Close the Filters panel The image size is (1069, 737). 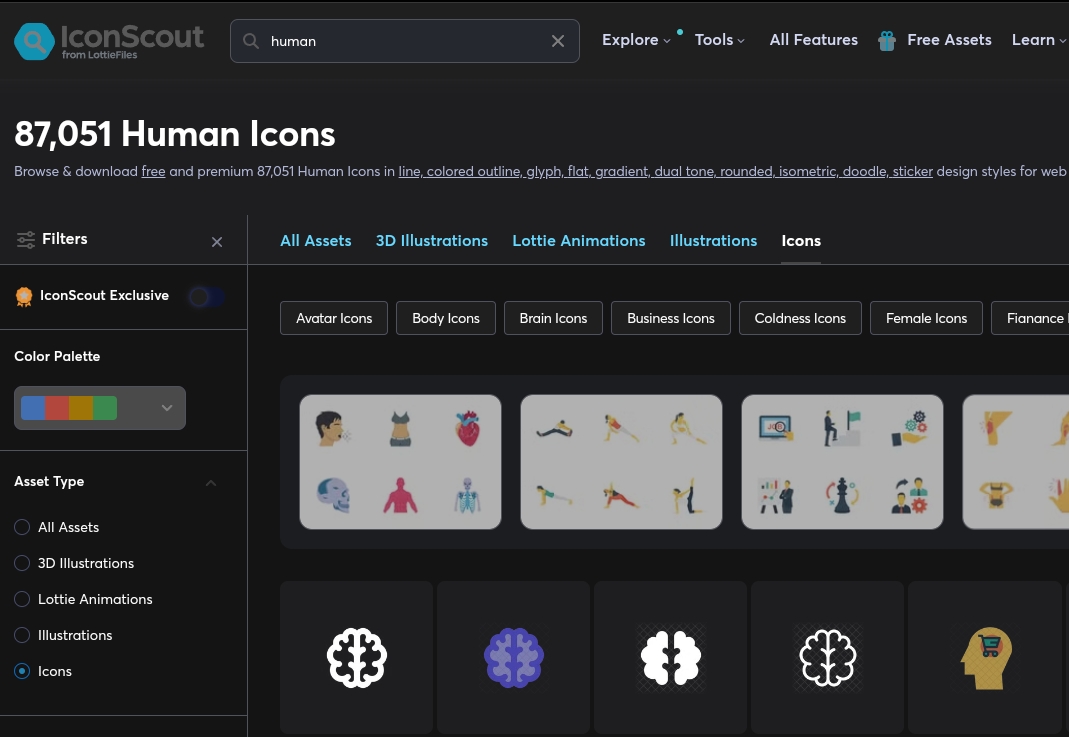[x=217, y=242]
